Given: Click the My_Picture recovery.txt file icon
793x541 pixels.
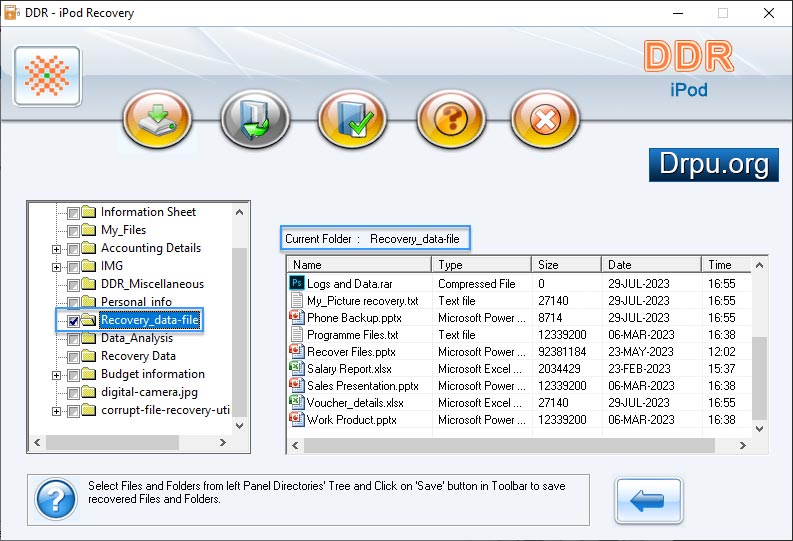Looking at the screenshot, I should coord(297,300).
